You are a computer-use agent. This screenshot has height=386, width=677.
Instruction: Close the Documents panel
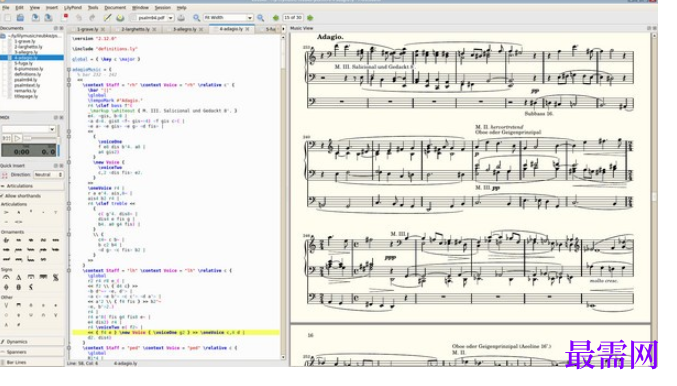pyautogui.click(x=61, y=28)
